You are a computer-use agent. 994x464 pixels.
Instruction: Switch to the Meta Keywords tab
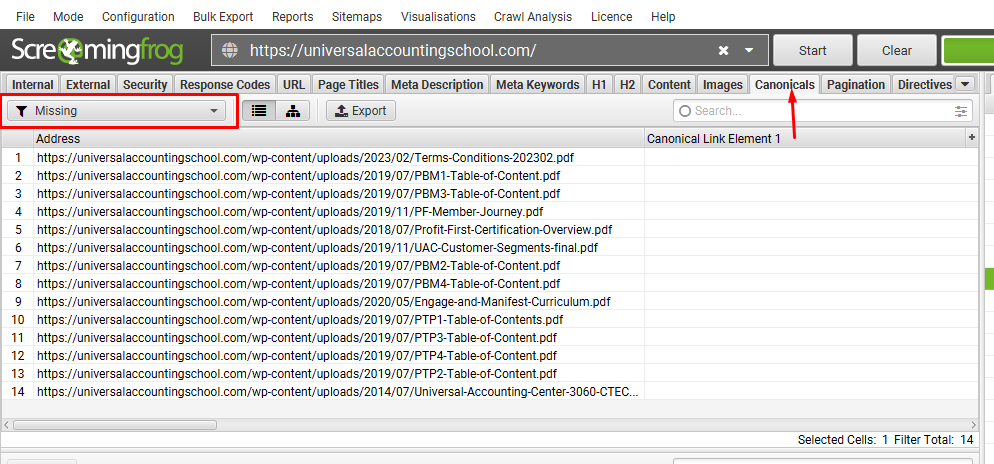pos(538,84)
